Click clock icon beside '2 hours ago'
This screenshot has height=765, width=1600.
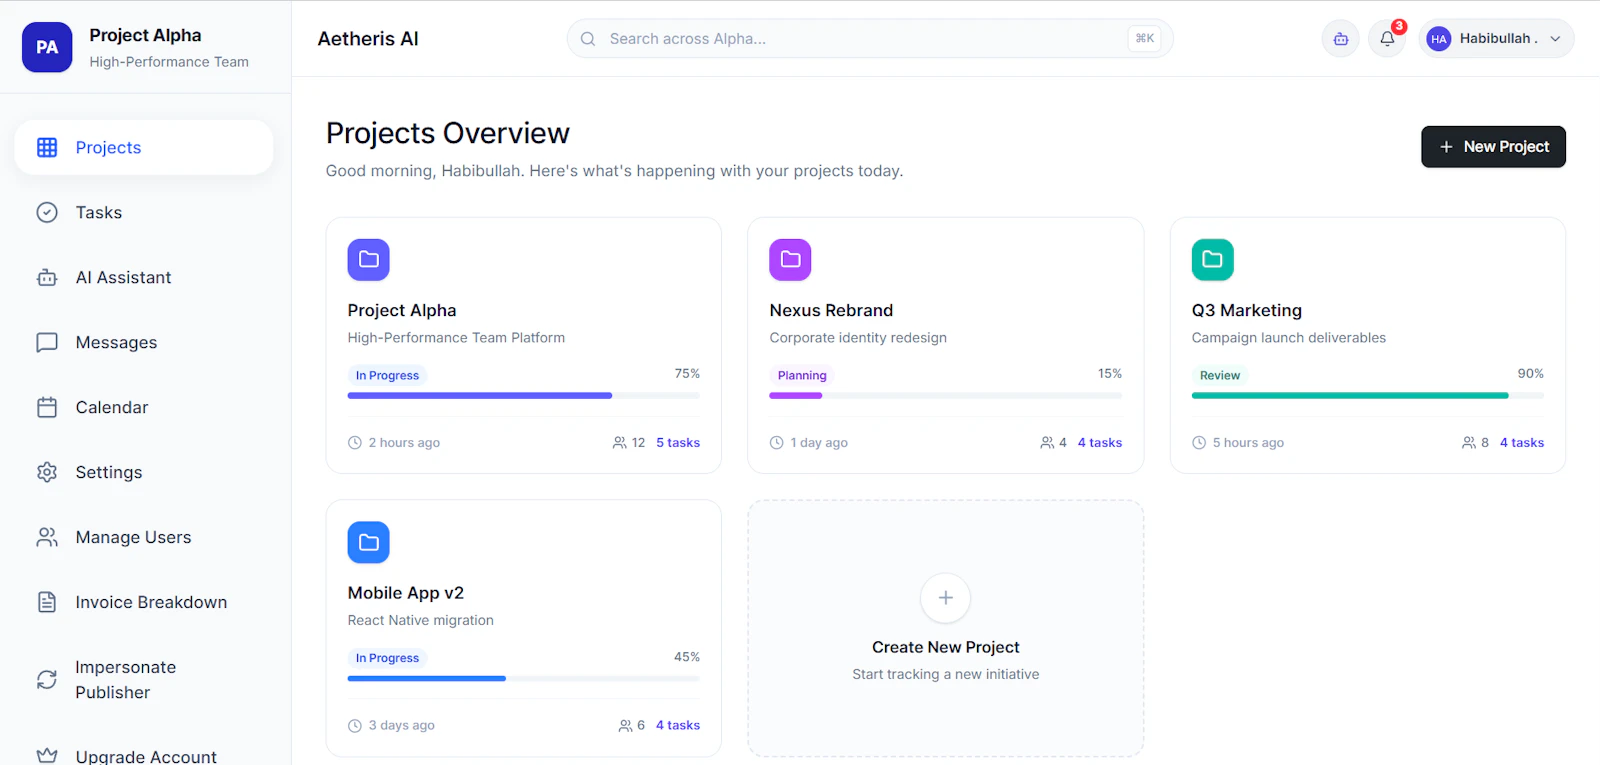354,443
